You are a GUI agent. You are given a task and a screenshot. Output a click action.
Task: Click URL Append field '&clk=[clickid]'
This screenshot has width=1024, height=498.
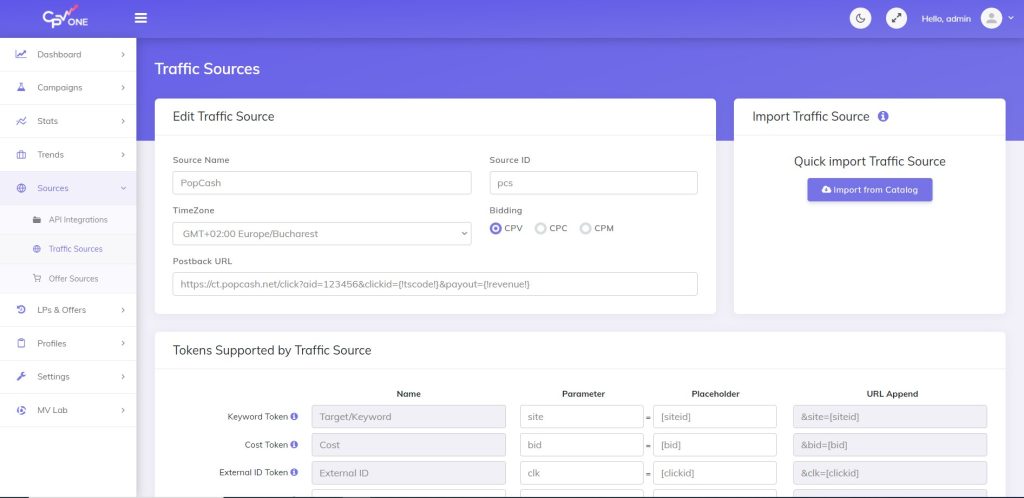[889, 473]
